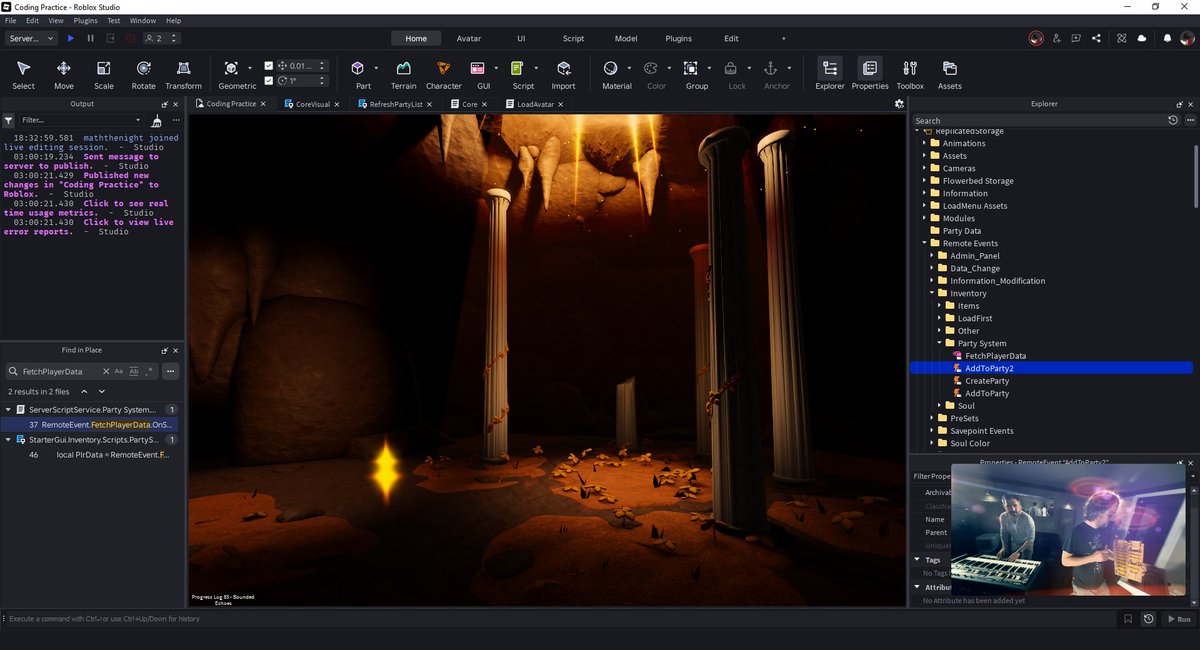Image resolution: width=1200 pixels, height=650 pixels.
Task: Open the Material dropdown arrow
Action: 629,69
